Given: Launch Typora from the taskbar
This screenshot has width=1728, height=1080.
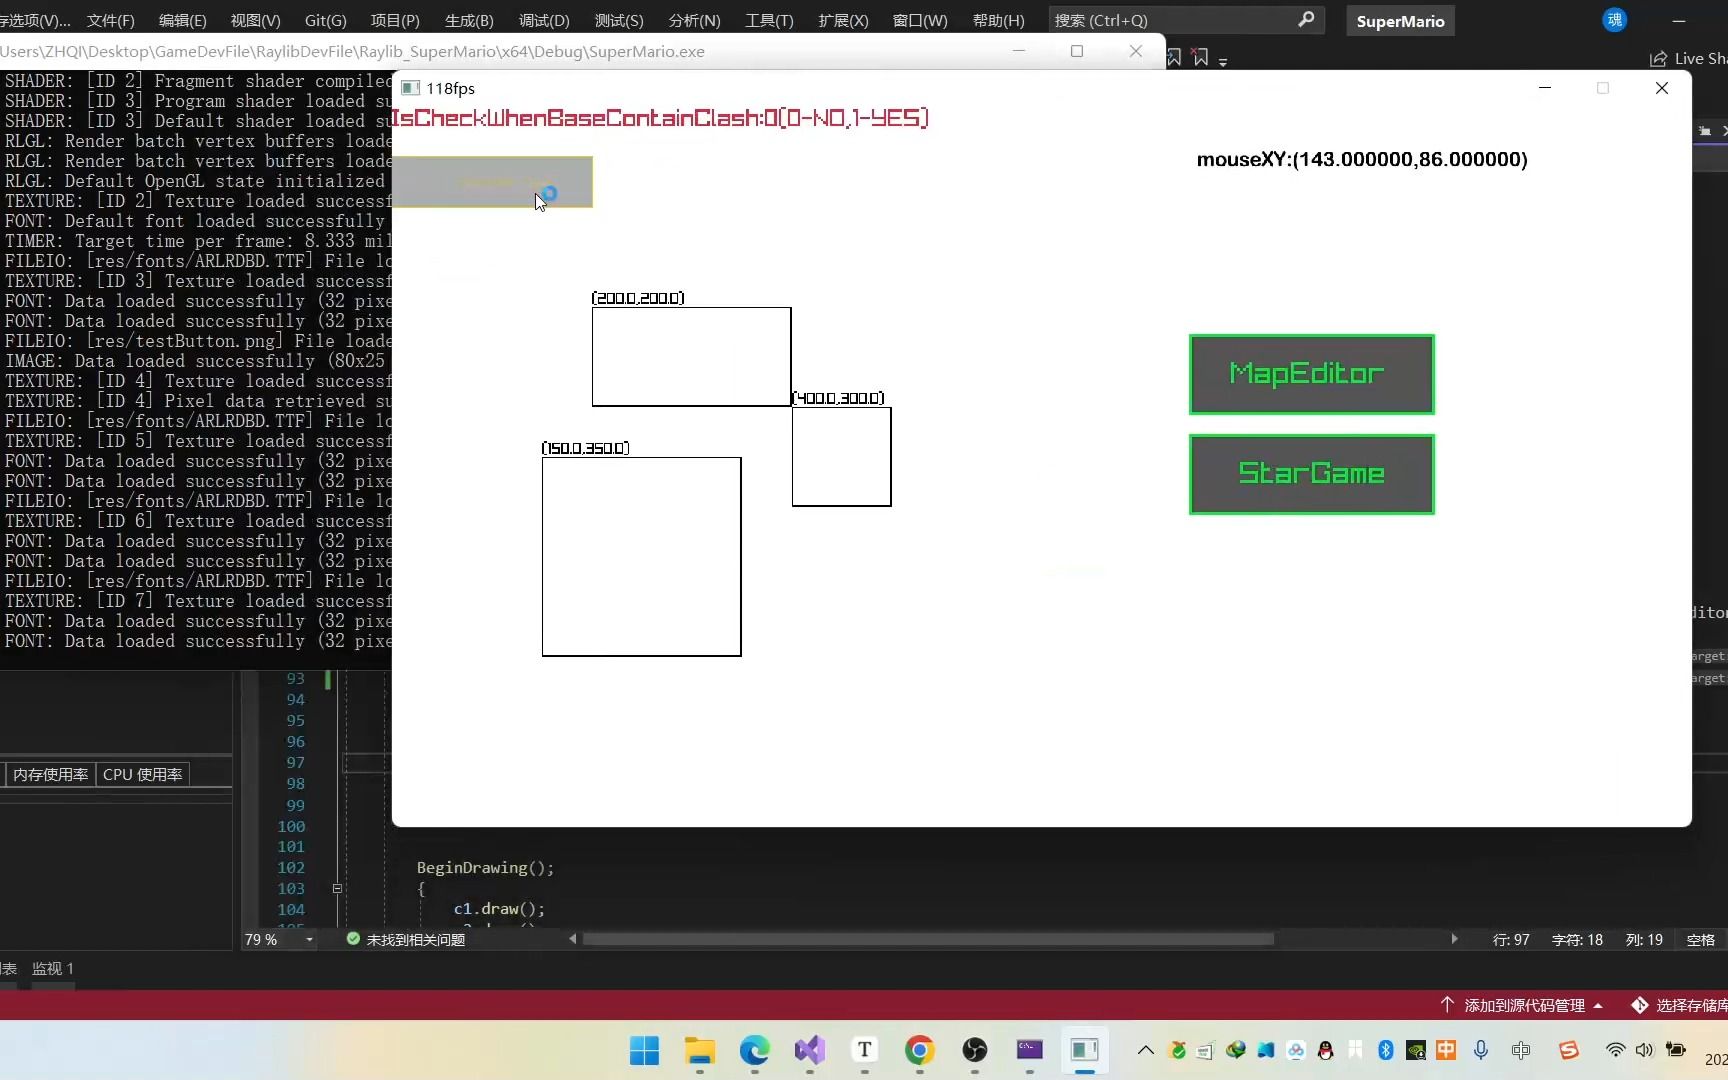Looking at the screenshot, I should point(864,1051).
